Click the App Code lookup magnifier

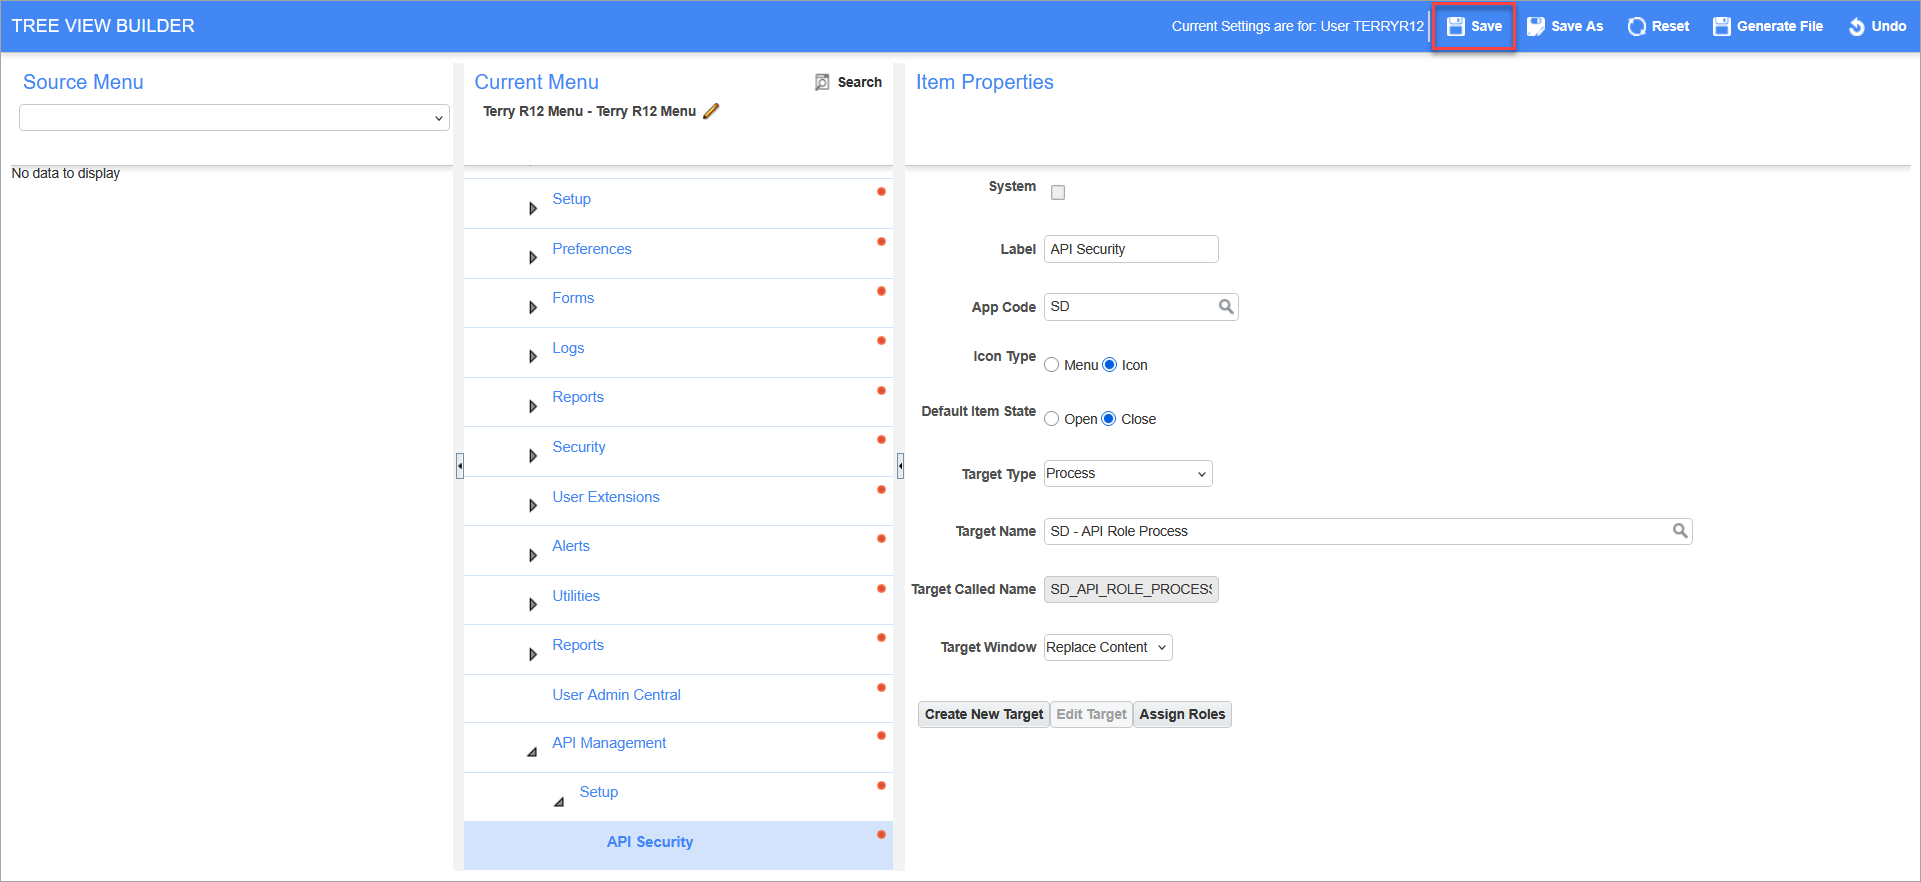coord(1226,307)
